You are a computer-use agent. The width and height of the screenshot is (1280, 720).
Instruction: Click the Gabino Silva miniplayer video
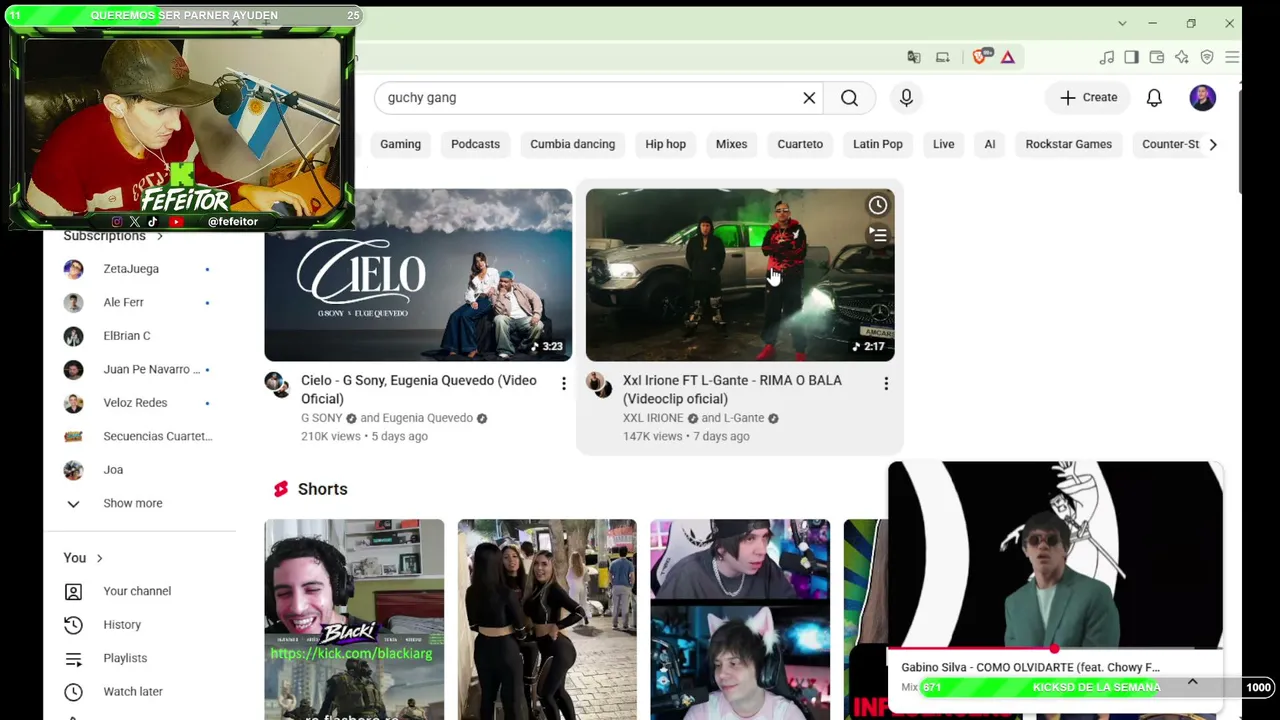(x=1055, y=554)
